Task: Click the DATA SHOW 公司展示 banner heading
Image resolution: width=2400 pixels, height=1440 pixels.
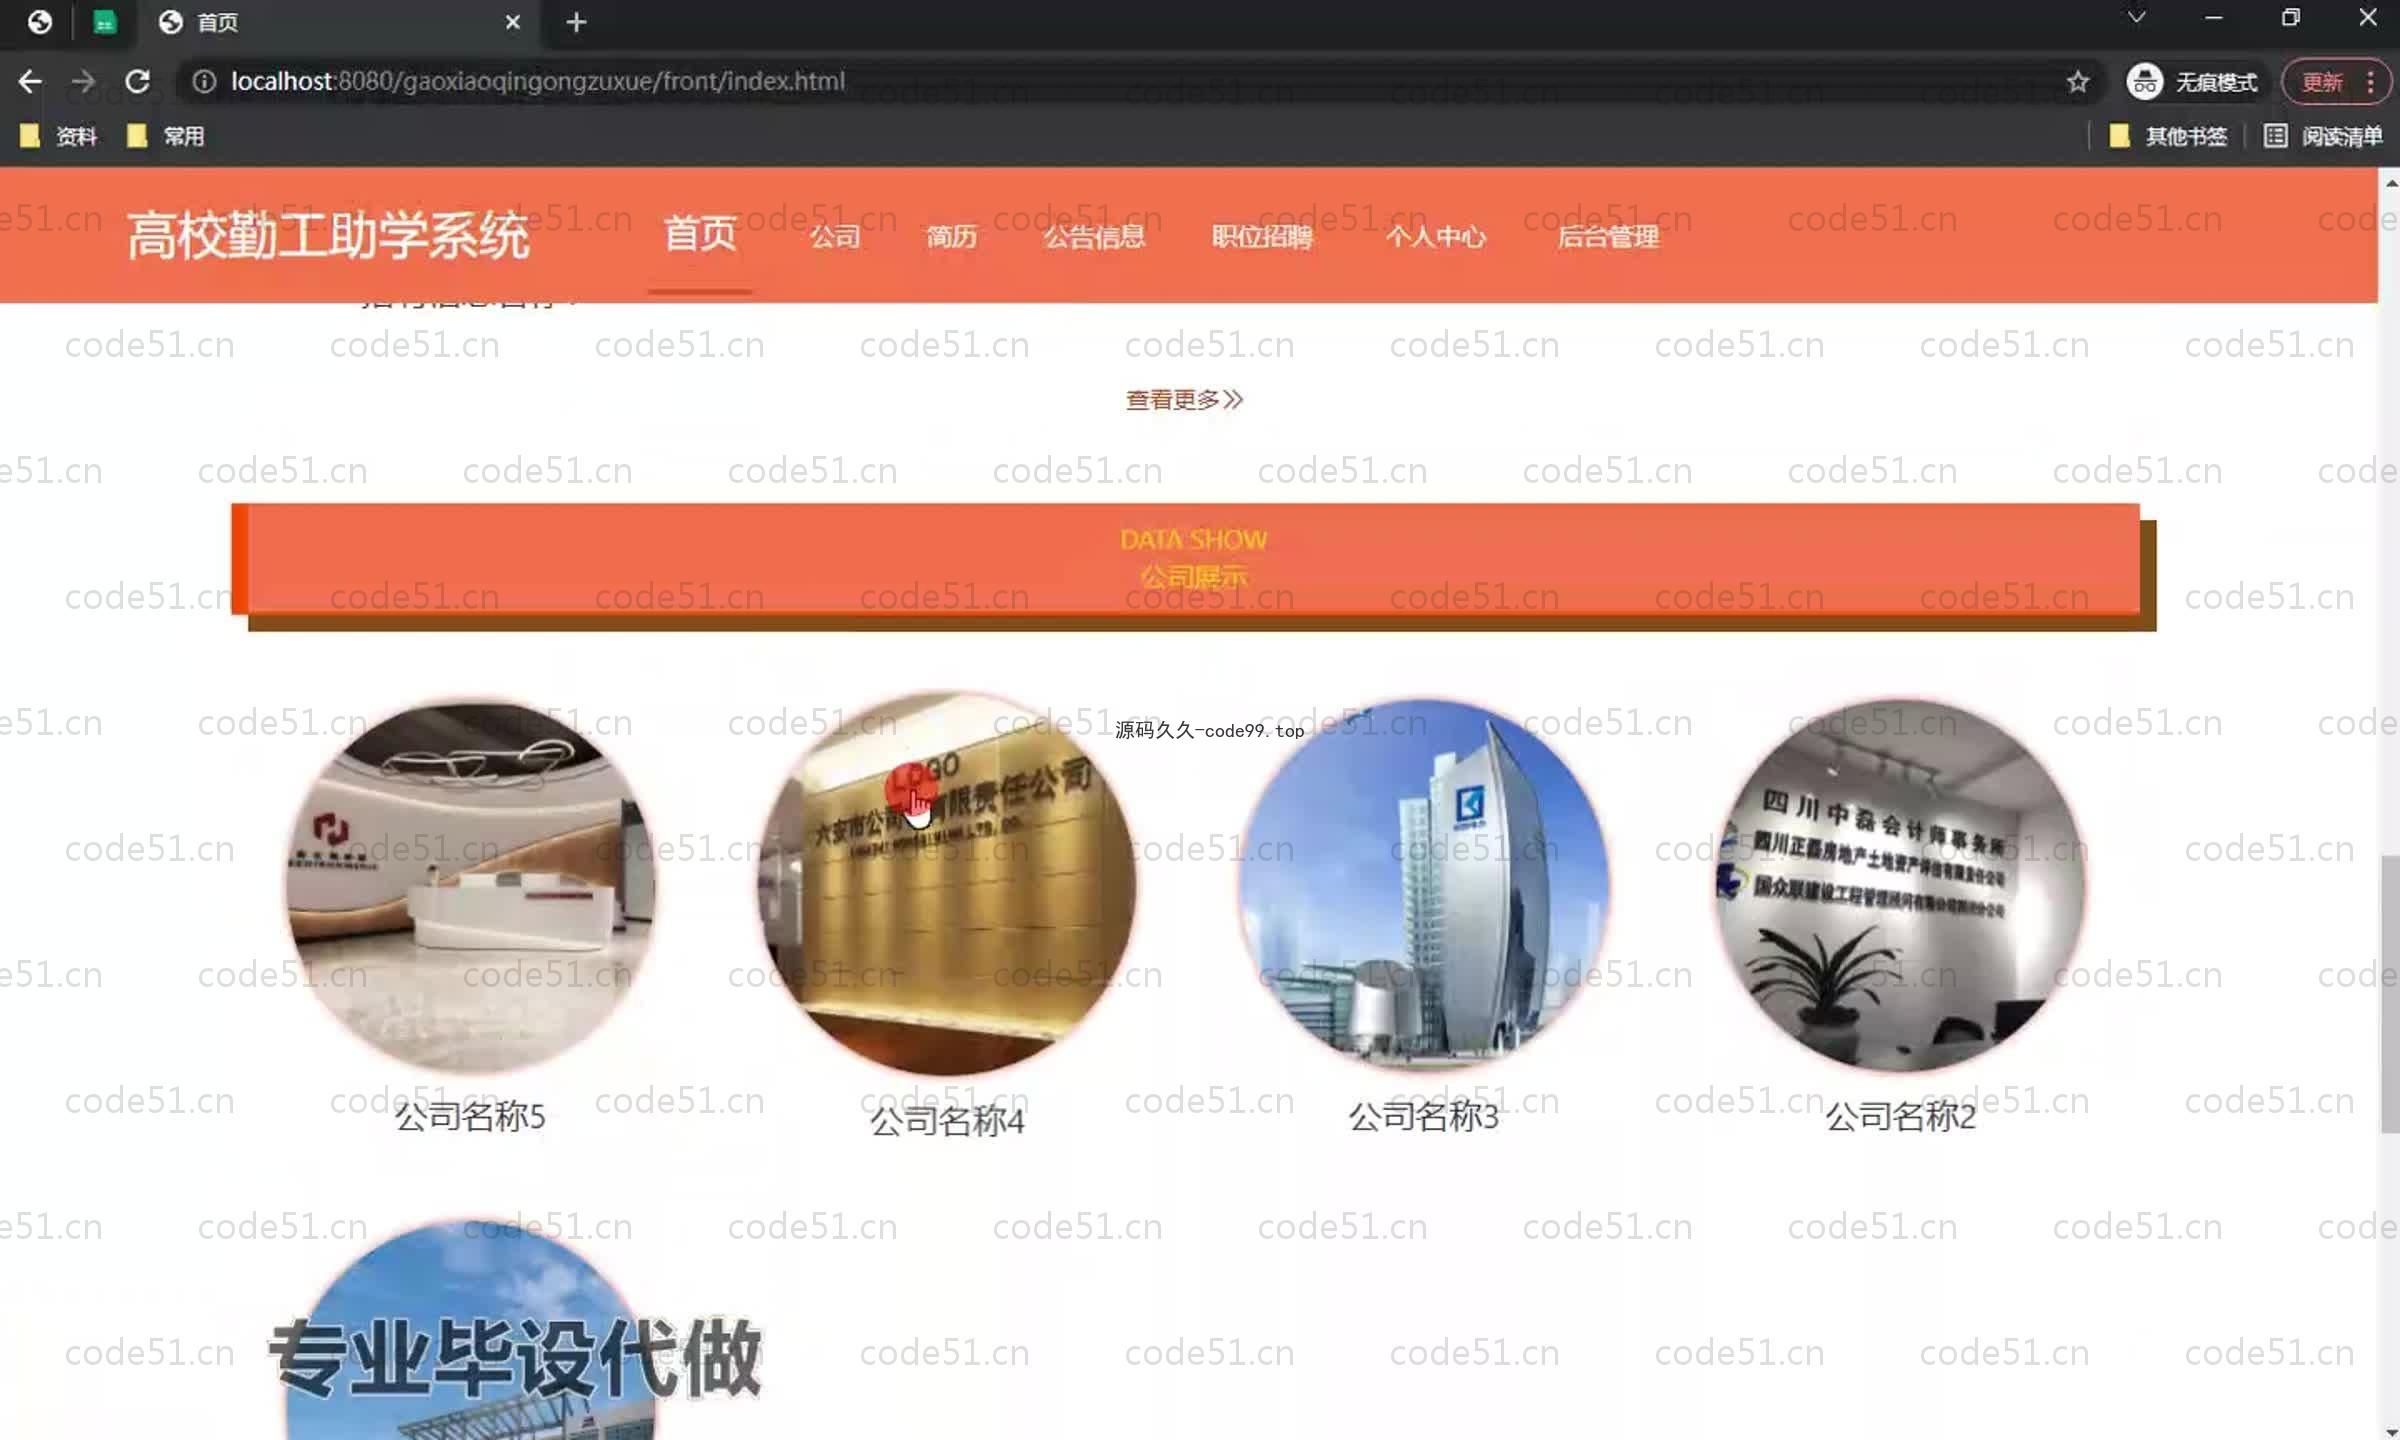Action: pyautogui.click(x=1193, y=558)
